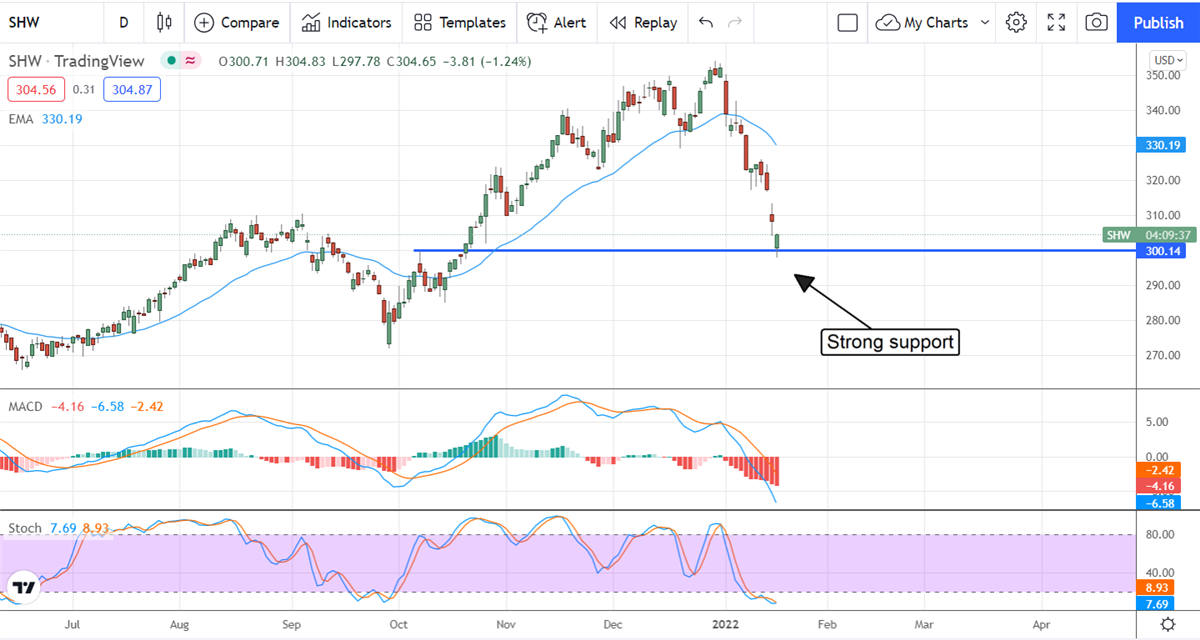
Task: Click the Compare symbol button
Action: [238, 22]
